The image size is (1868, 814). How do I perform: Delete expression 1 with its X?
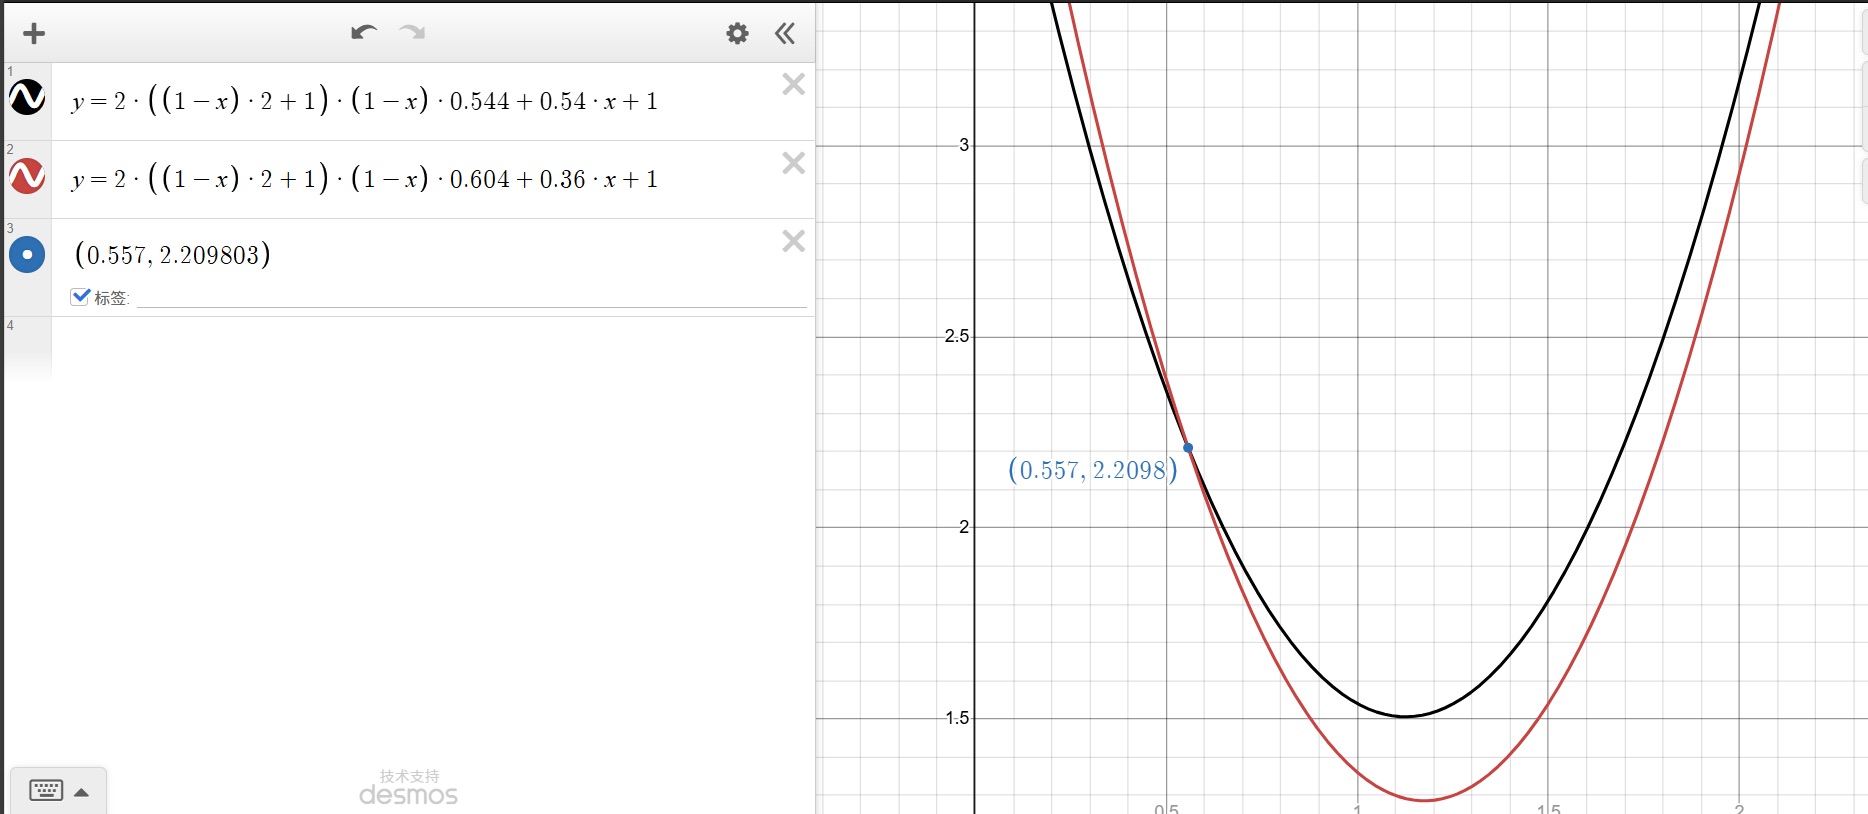pyautogui.click(x=793, y=84)
